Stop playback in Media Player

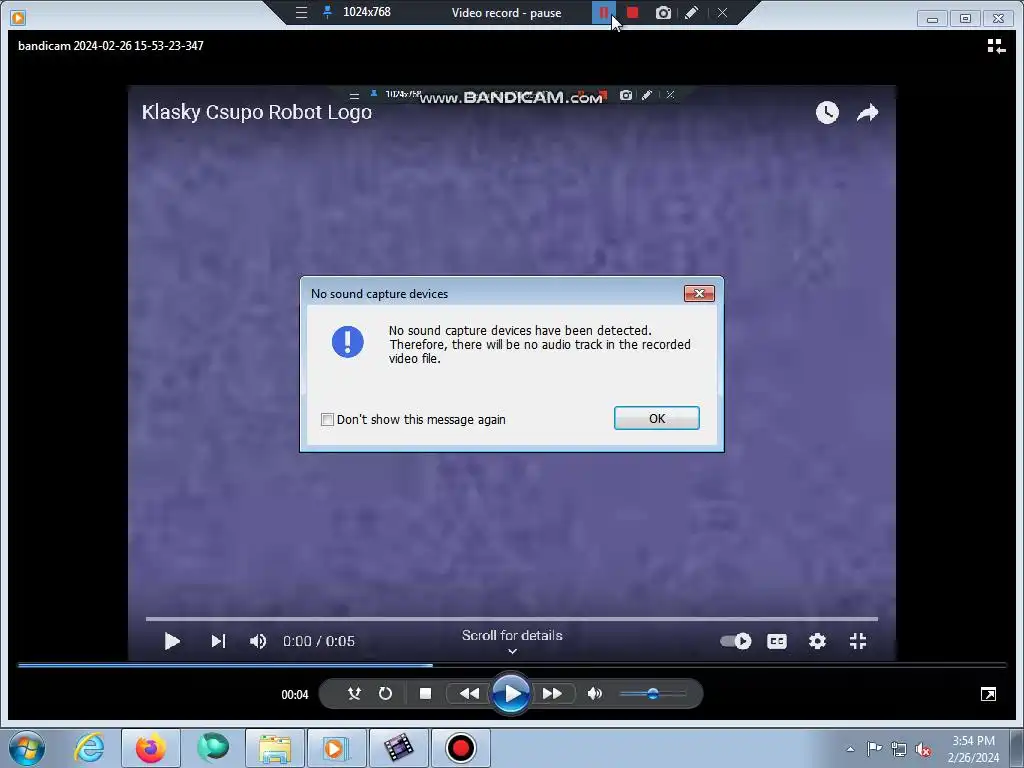425,694
